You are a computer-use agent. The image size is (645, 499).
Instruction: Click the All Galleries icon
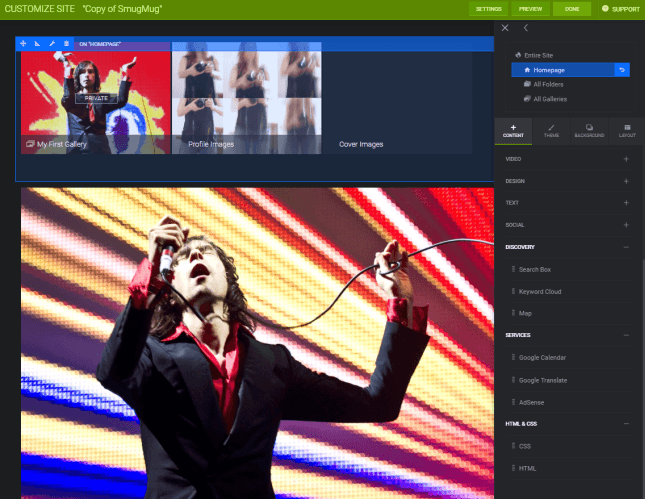point(527,99)
